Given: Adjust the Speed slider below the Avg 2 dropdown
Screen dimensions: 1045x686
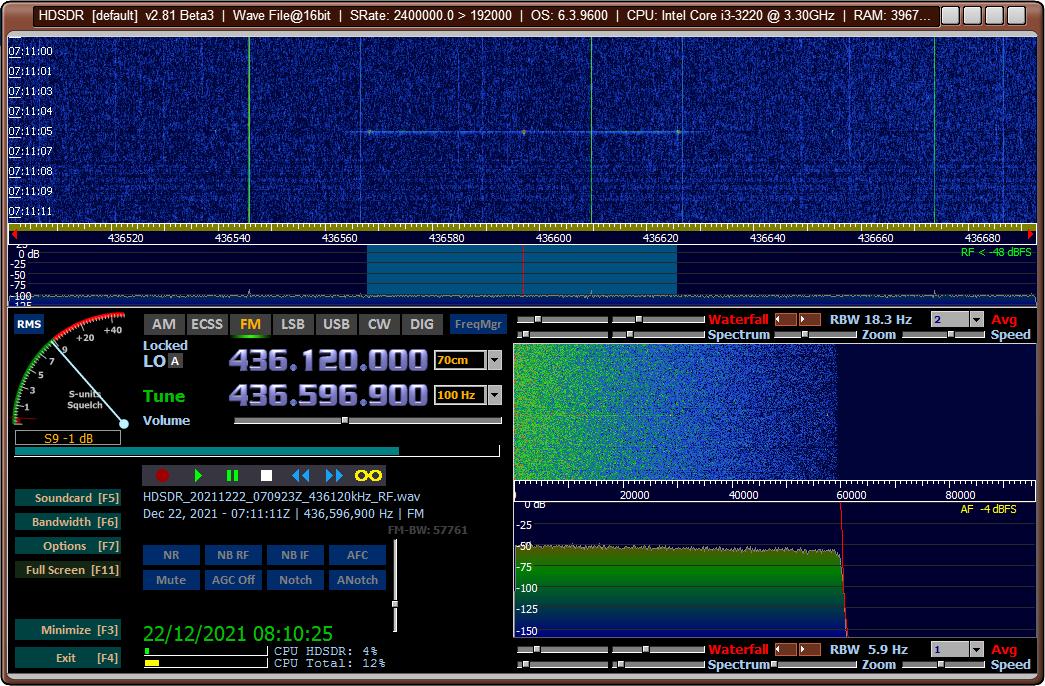Looking at the screenshot, I should coord(945,335).
